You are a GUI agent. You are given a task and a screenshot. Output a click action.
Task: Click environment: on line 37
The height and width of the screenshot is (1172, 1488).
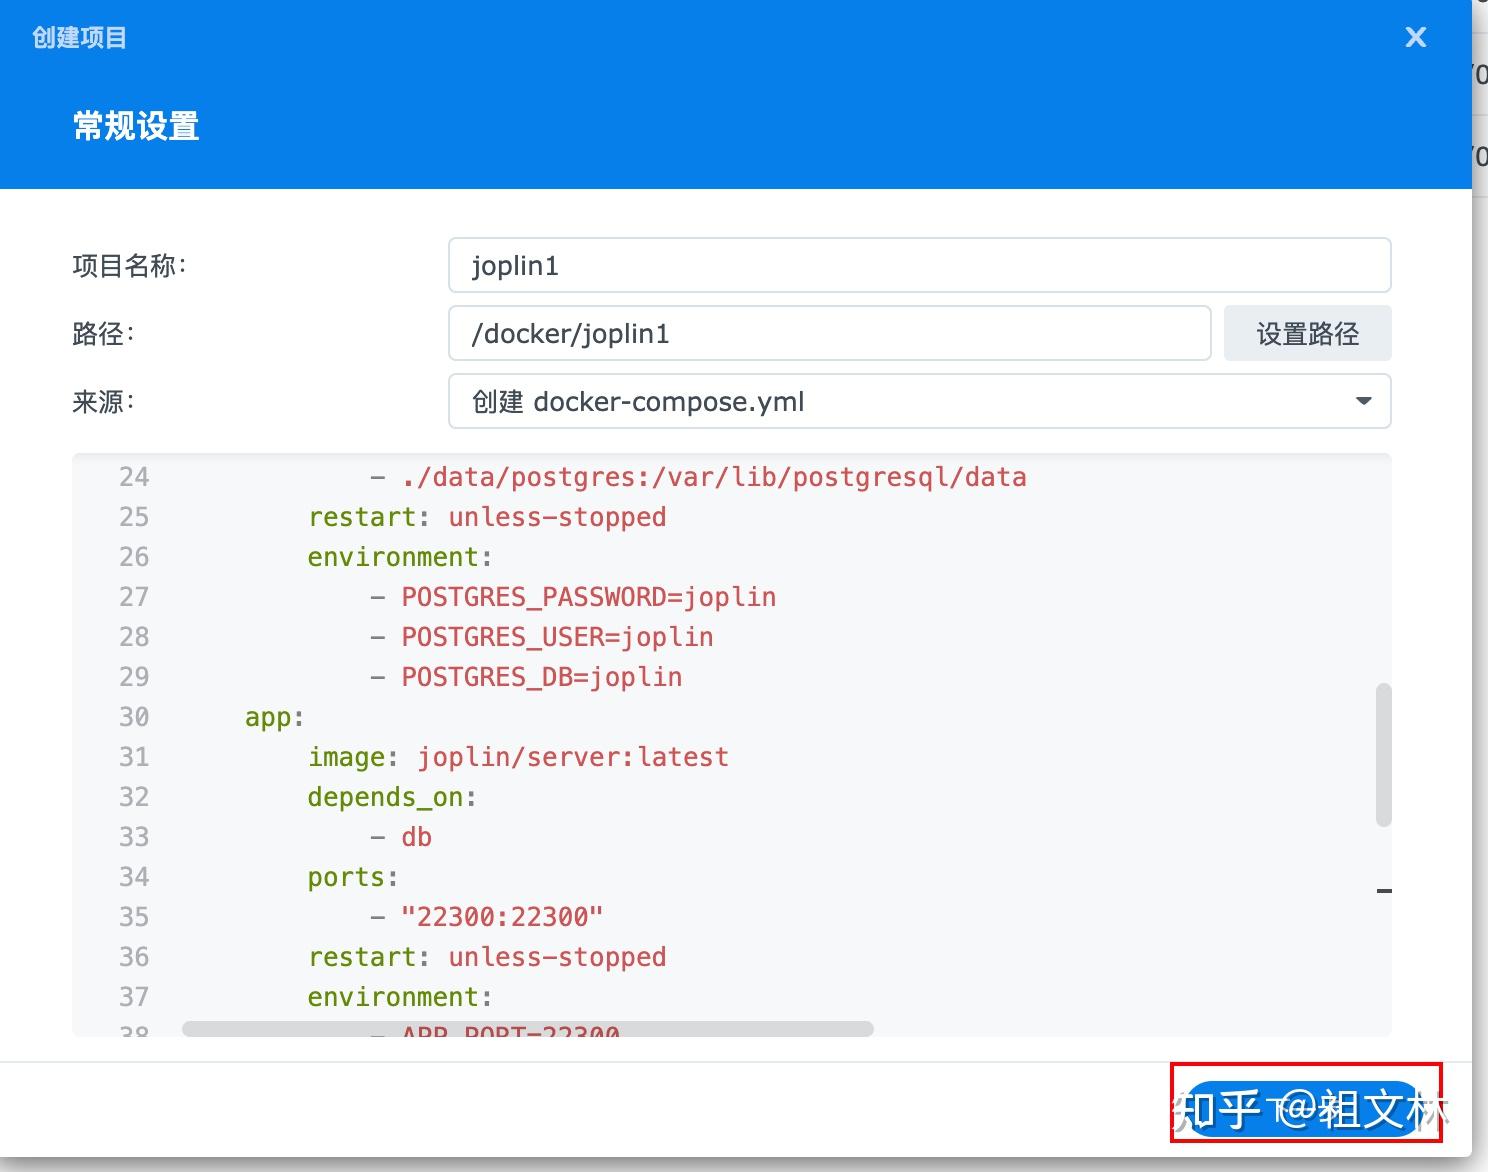[x=398, y=997]
